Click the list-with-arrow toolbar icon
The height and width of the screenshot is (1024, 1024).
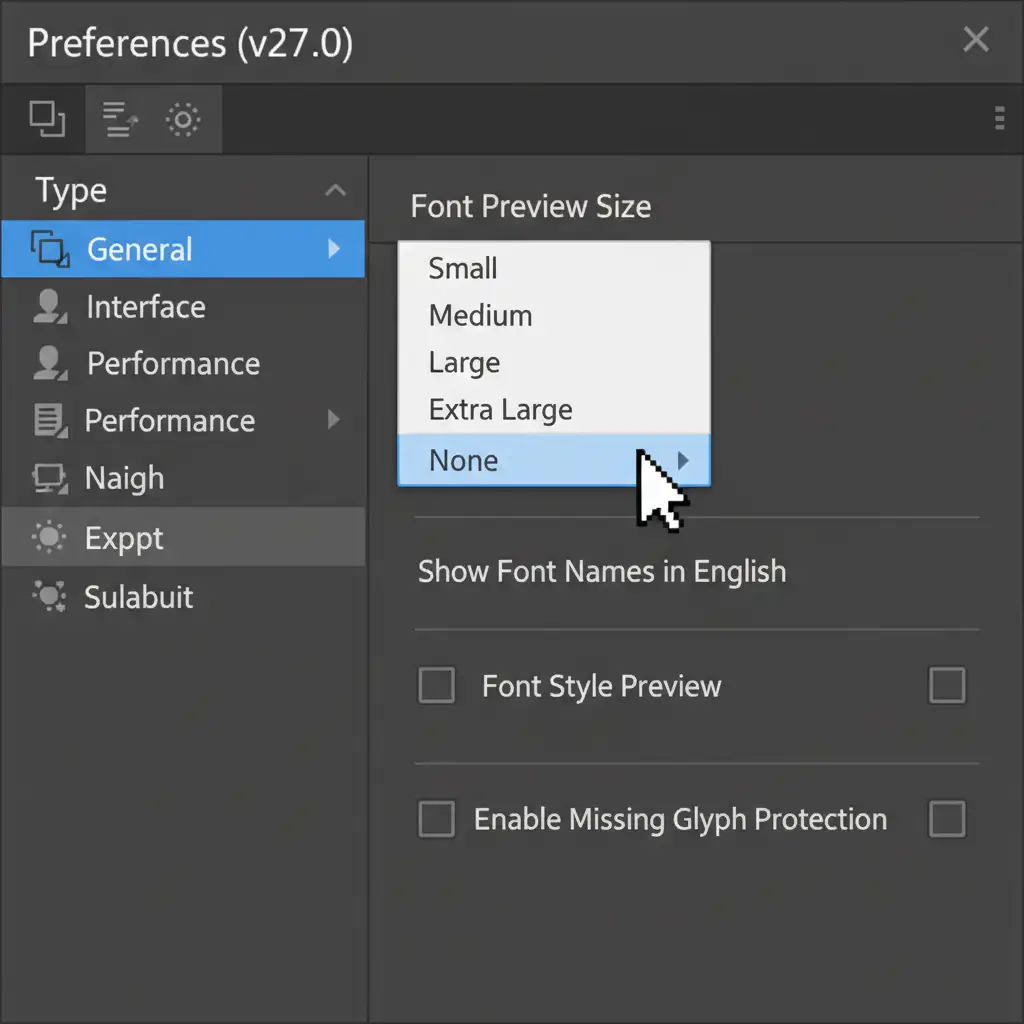pos(120,120)
